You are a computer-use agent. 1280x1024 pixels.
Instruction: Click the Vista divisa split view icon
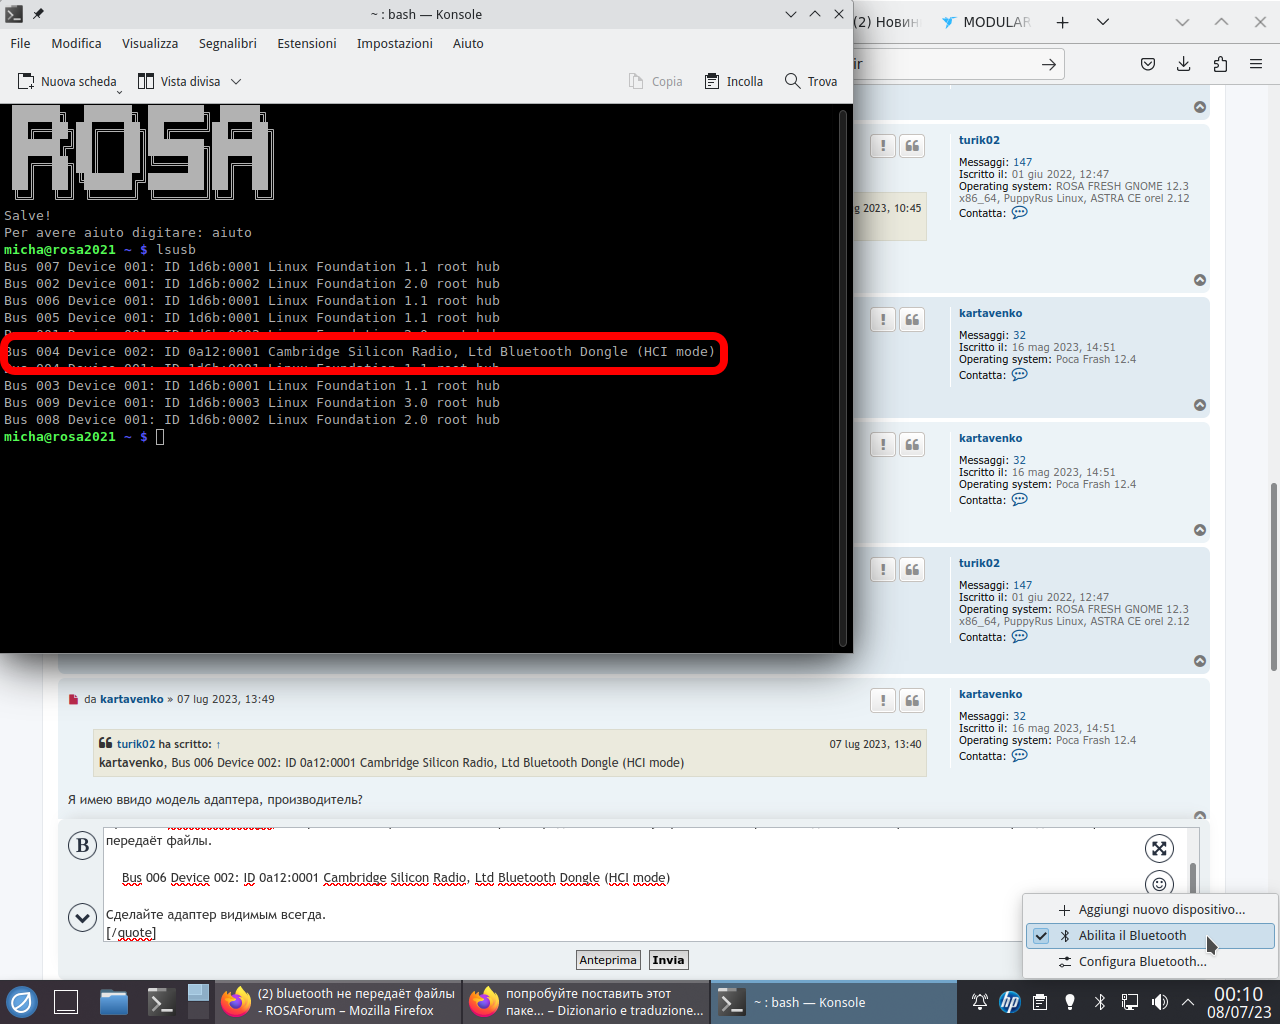click(146, 81)
